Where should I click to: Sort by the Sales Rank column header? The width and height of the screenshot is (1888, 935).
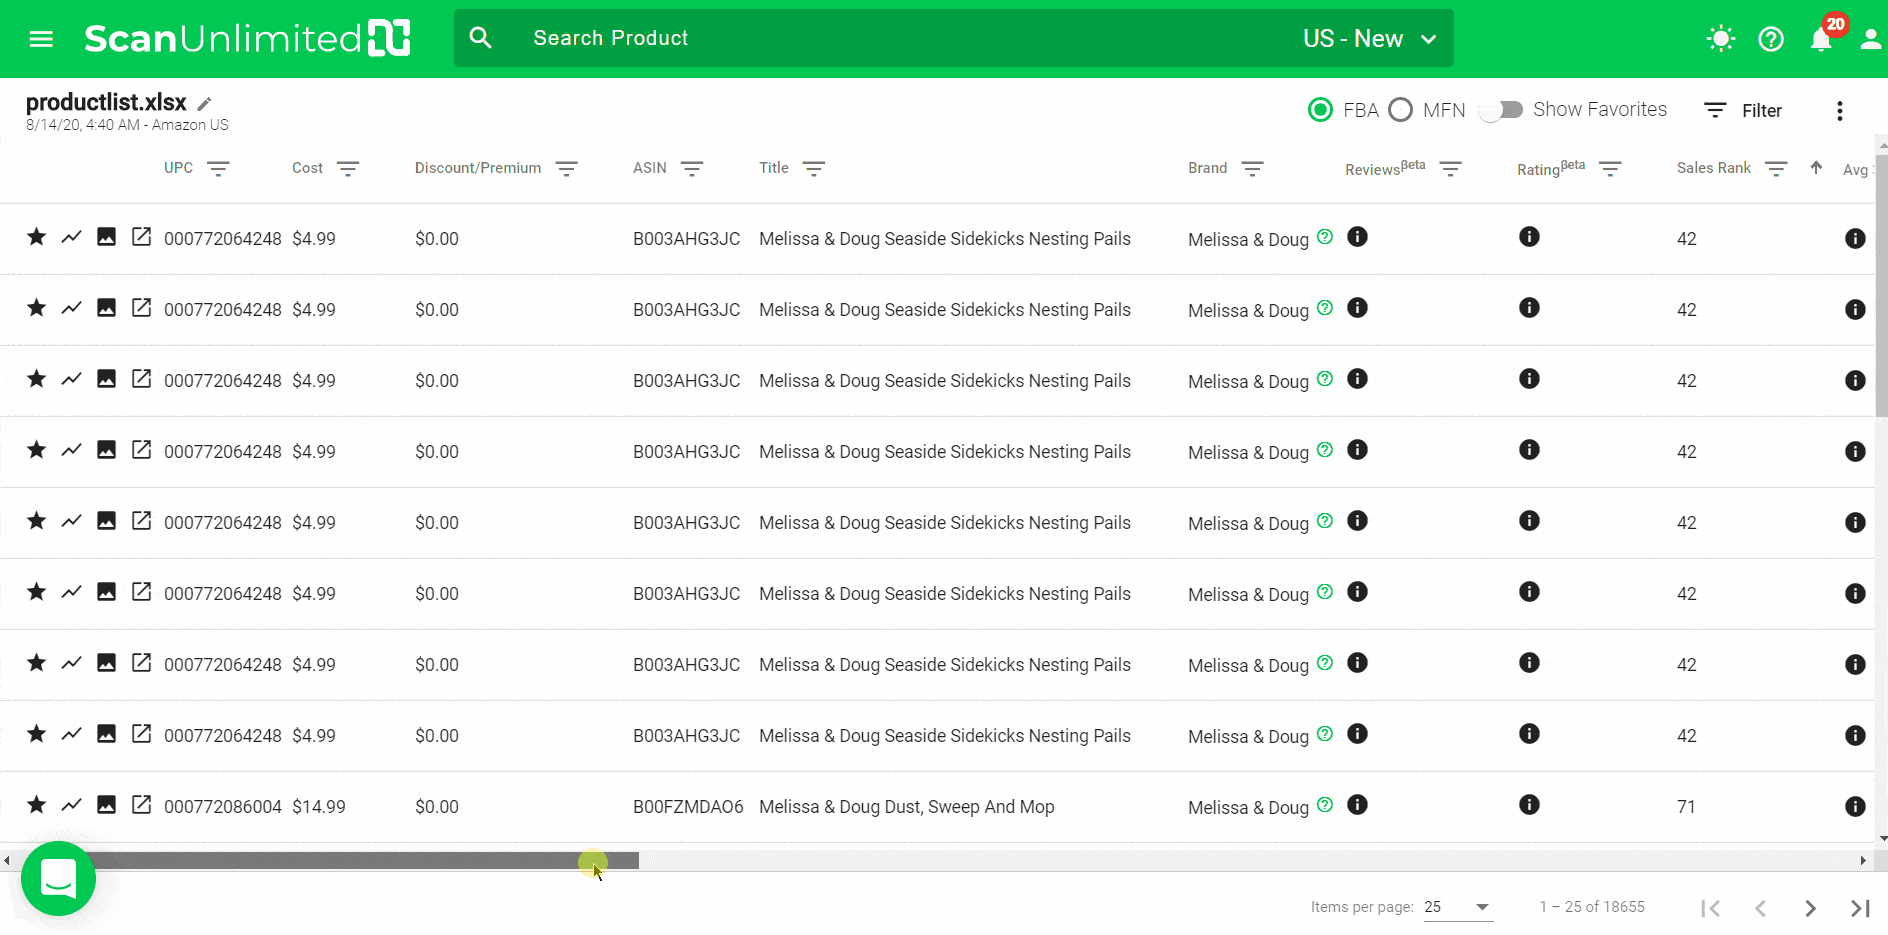[1713, 168]
